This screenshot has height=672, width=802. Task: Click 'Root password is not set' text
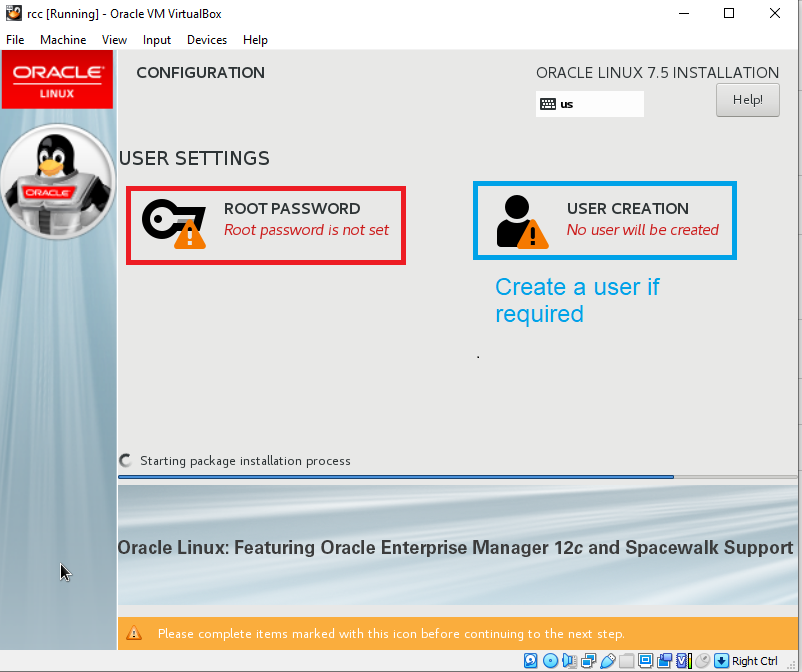click(306, 230)
